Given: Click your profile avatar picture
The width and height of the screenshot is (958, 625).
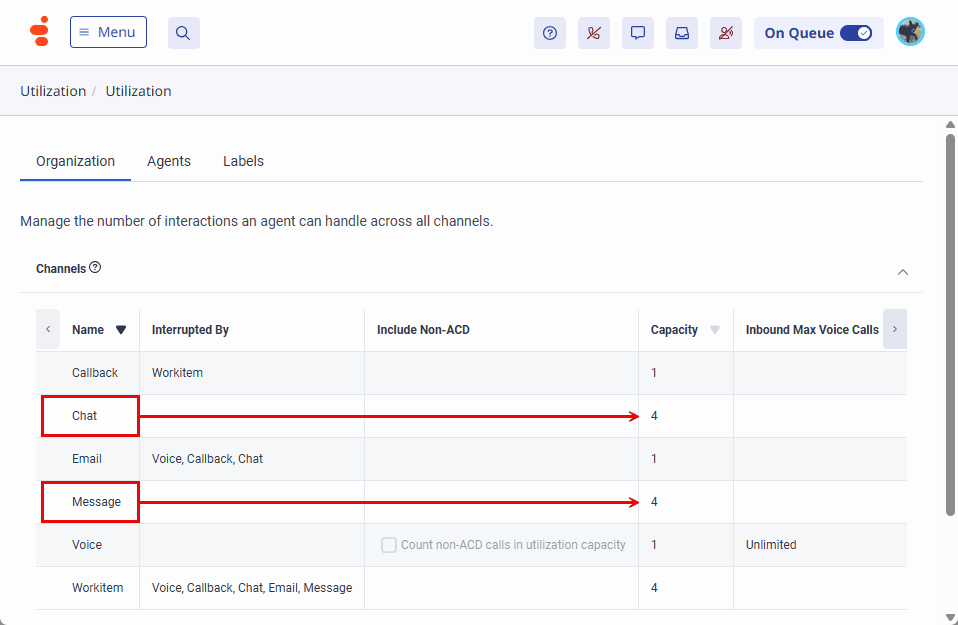Looking at the screenshot, I should [910, 31].
